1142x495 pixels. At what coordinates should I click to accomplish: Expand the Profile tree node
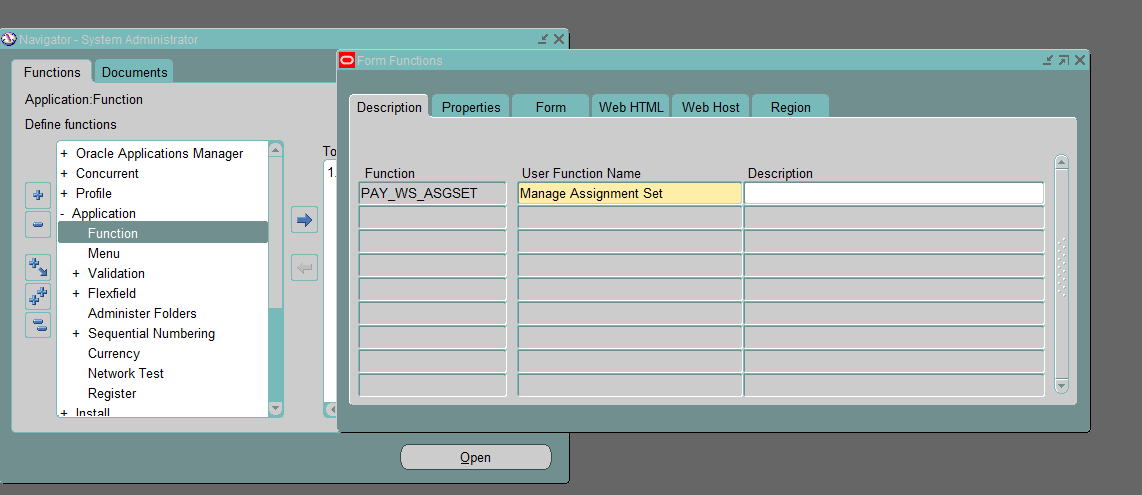[64, 194]
